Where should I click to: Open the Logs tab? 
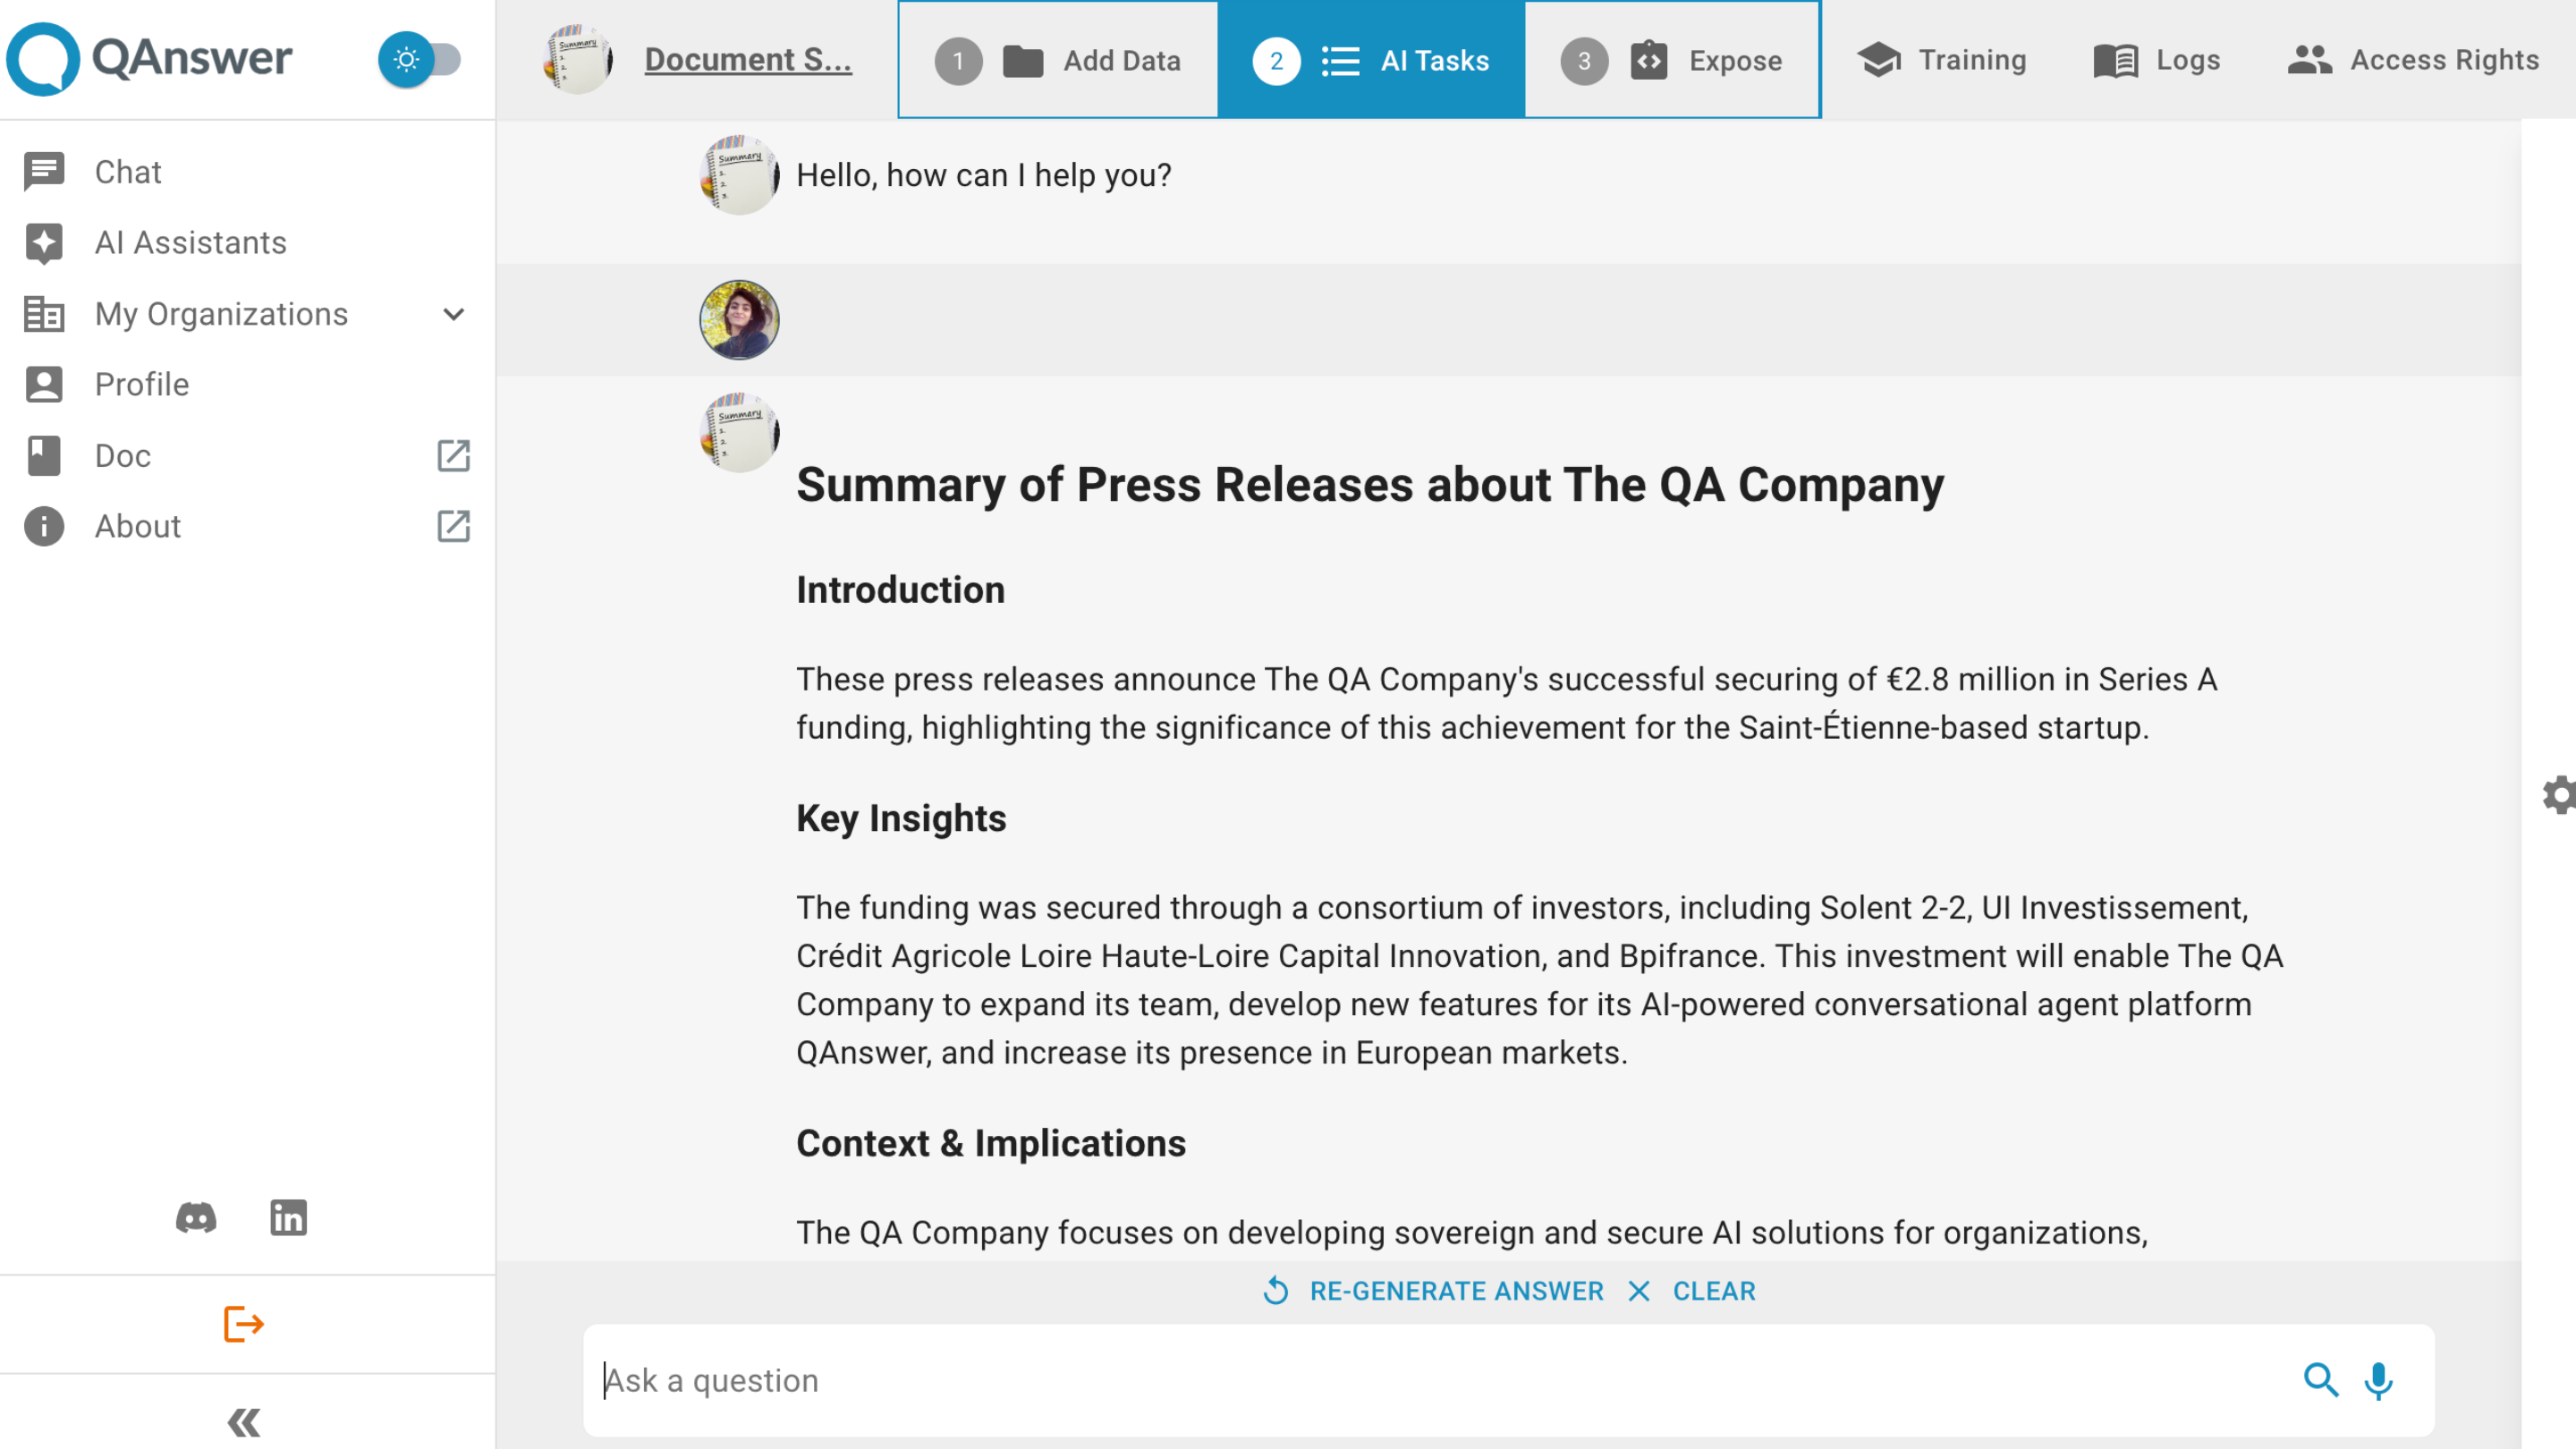click(2157, 60)
